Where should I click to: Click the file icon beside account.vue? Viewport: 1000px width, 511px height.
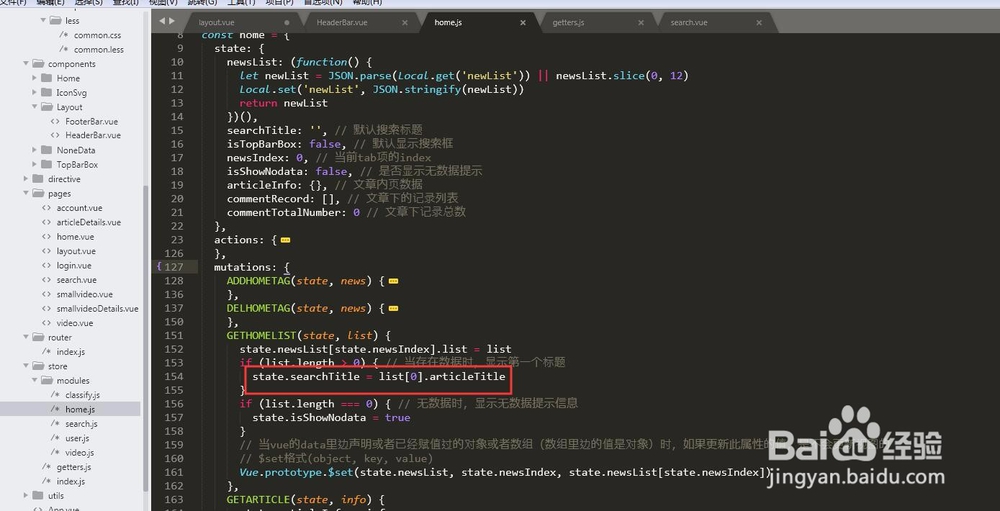point(46,208)
